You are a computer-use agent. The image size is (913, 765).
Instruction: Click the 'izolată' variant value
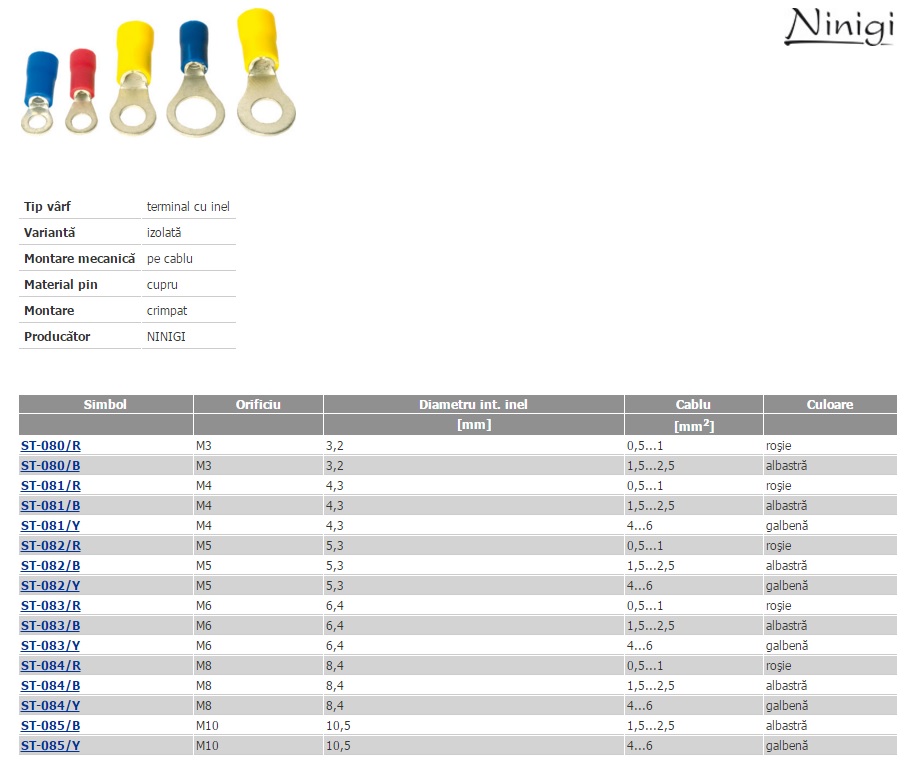tap(164, 233)
